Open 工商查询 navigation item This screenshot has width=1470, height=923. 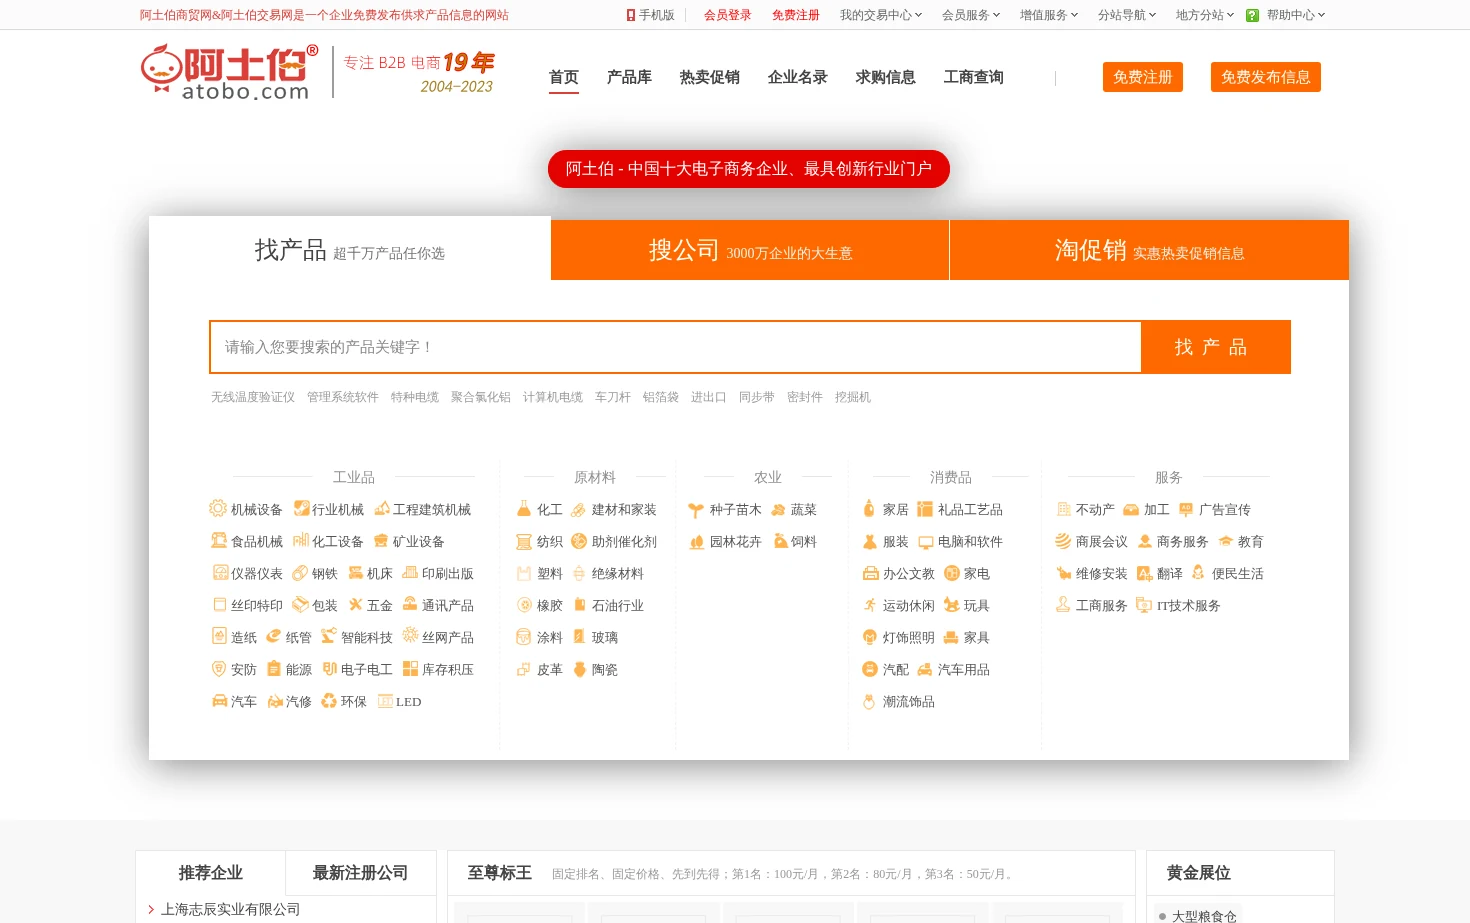974,77
